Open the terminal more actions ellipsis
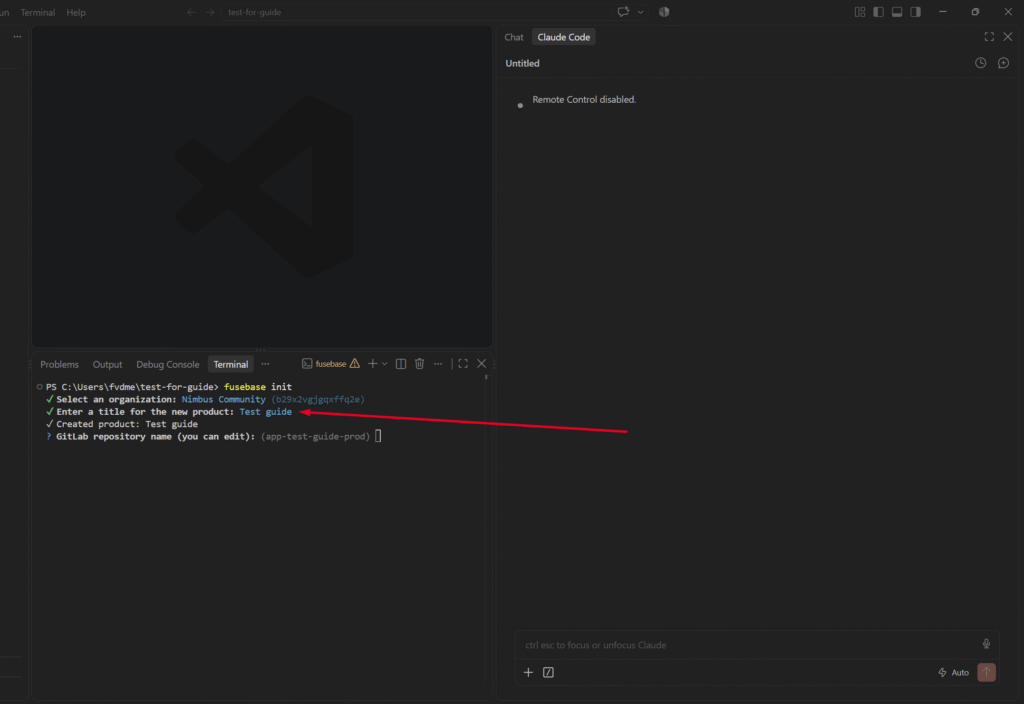Viewport: 1024px width, 704px height. tap(438, 363)
